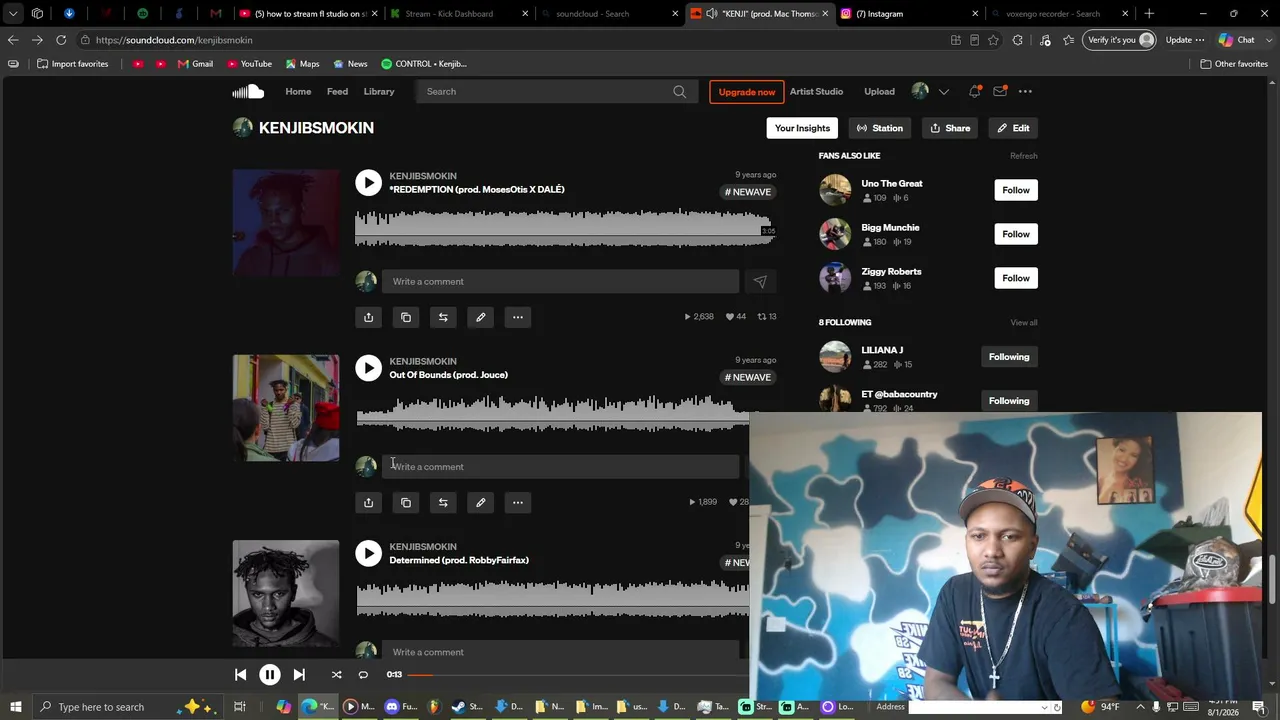
Task: Share the REDEMPTION track
Action: tap(368, 317)
